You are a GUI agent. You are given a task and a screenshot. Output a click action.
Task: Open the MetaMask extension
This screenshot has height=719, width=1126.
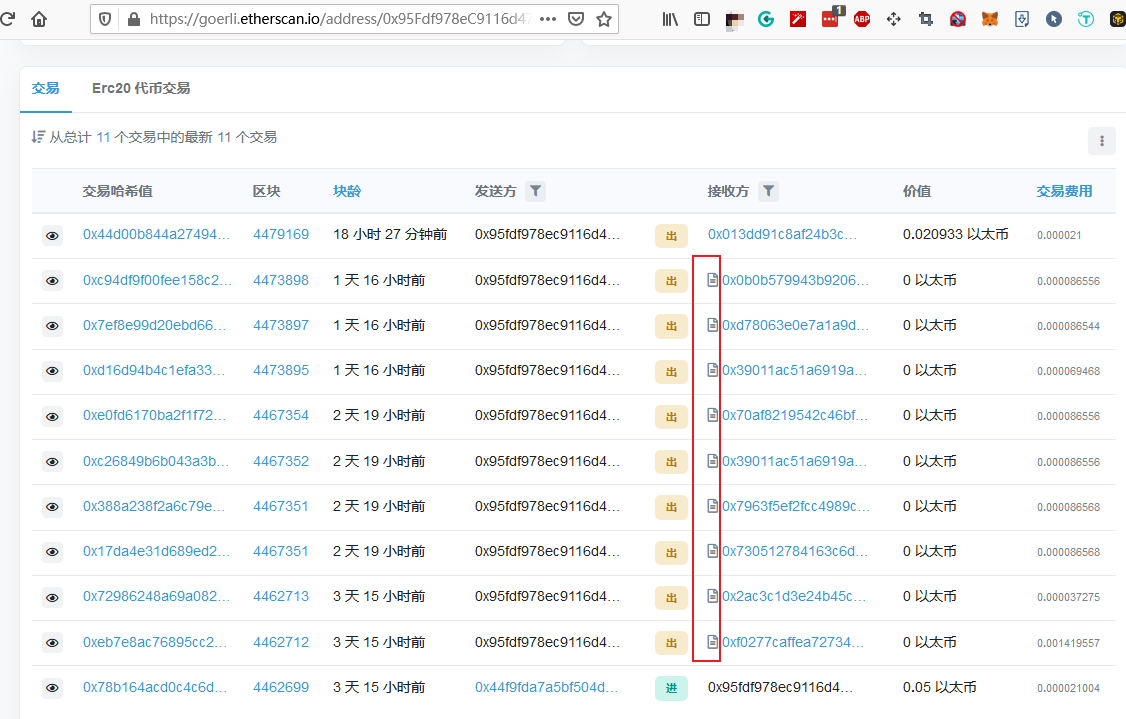tap(990, 18)
